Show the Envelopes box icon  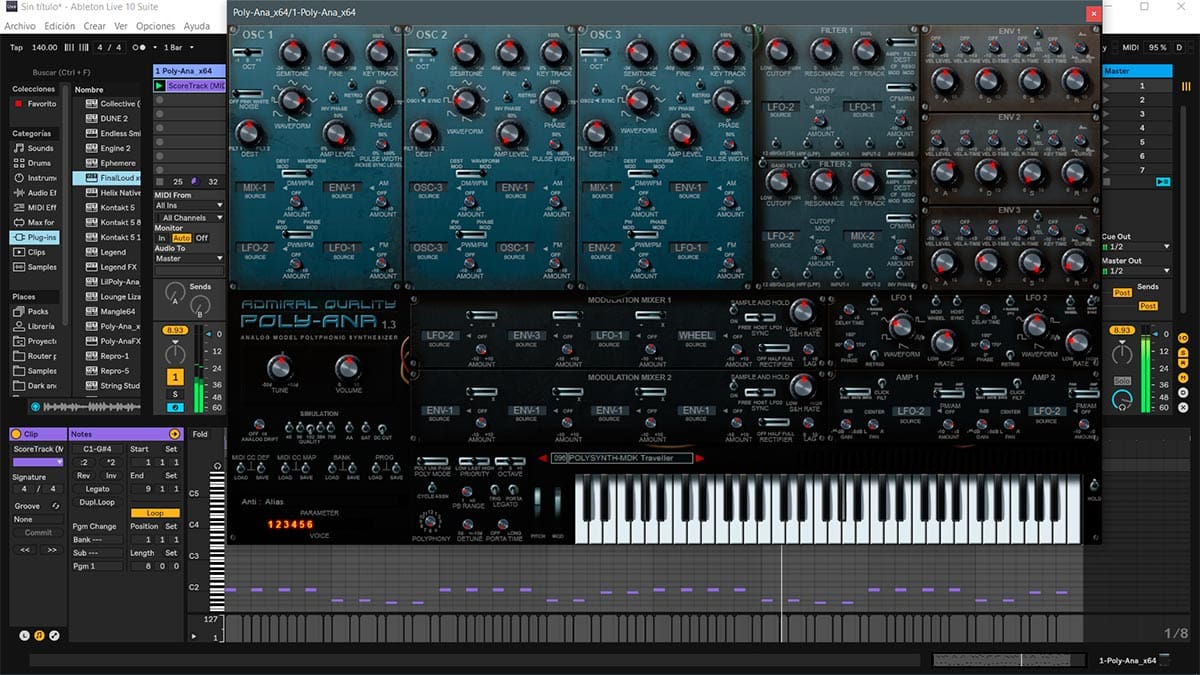coord(54,635)
